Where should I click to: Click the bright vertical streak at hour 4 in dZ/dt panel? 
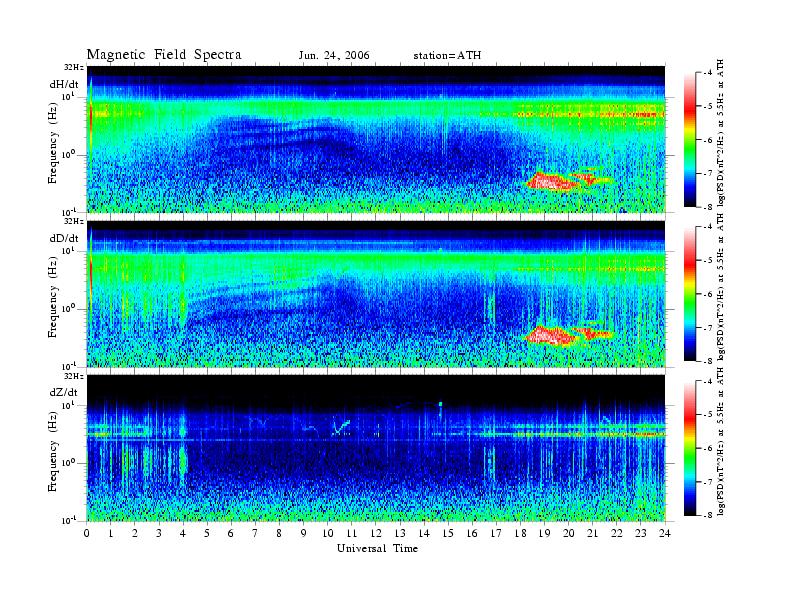pyautogui.click(x=183, y=447)
